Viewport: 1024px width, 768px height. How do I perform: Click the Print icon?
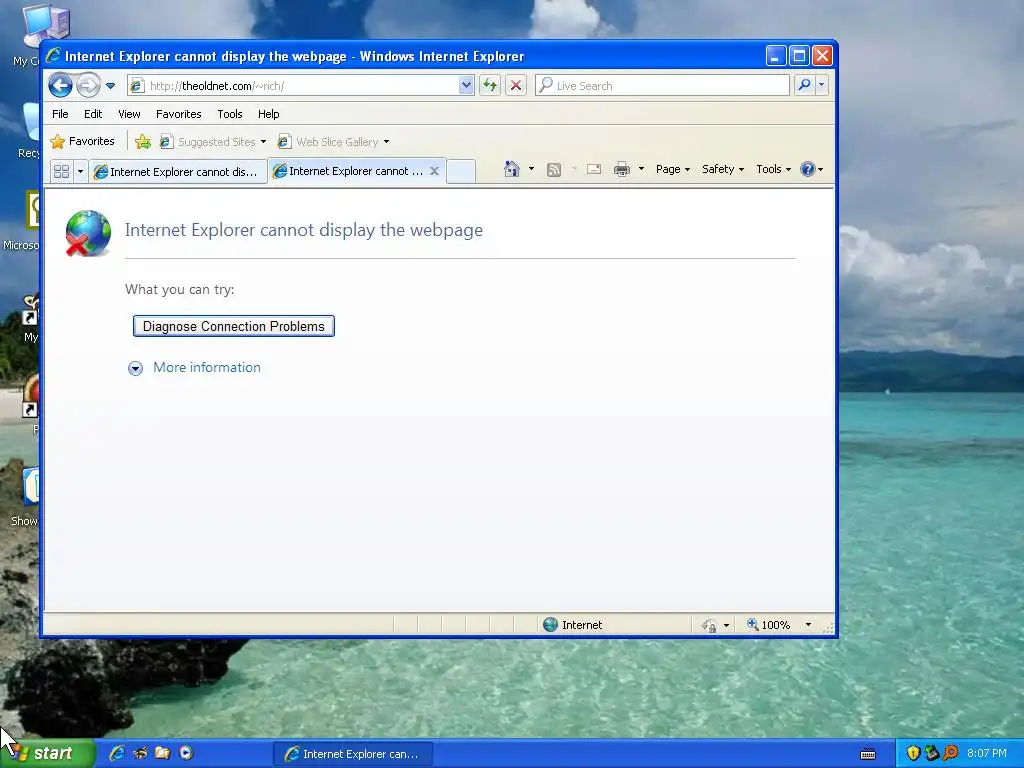pyautogui.click(x=622, y=169)
